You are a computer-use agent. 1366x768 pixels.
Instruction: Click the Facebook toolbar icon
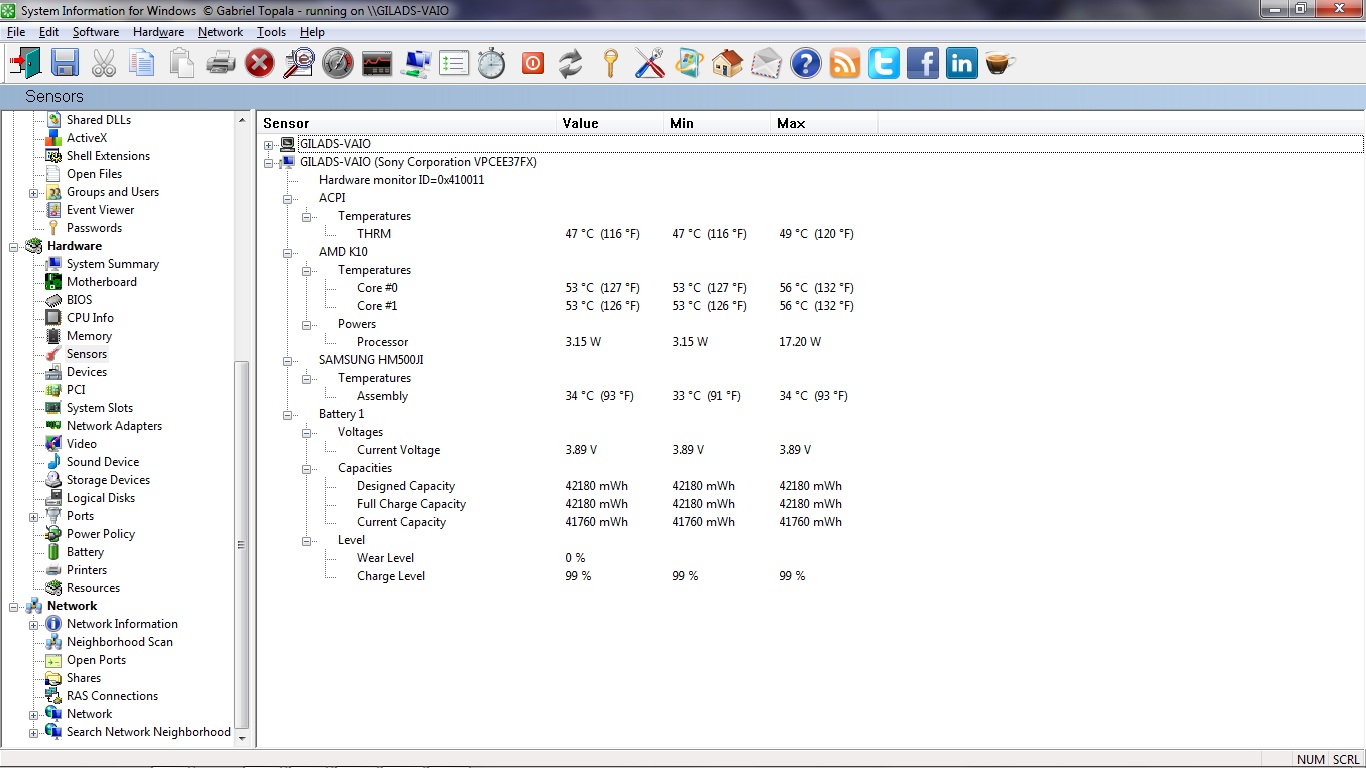click(922, 64)
